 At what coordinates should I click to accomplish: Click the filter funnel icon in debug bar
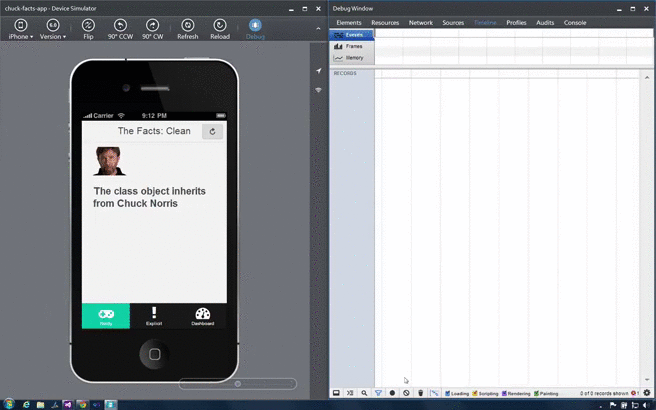378,393
